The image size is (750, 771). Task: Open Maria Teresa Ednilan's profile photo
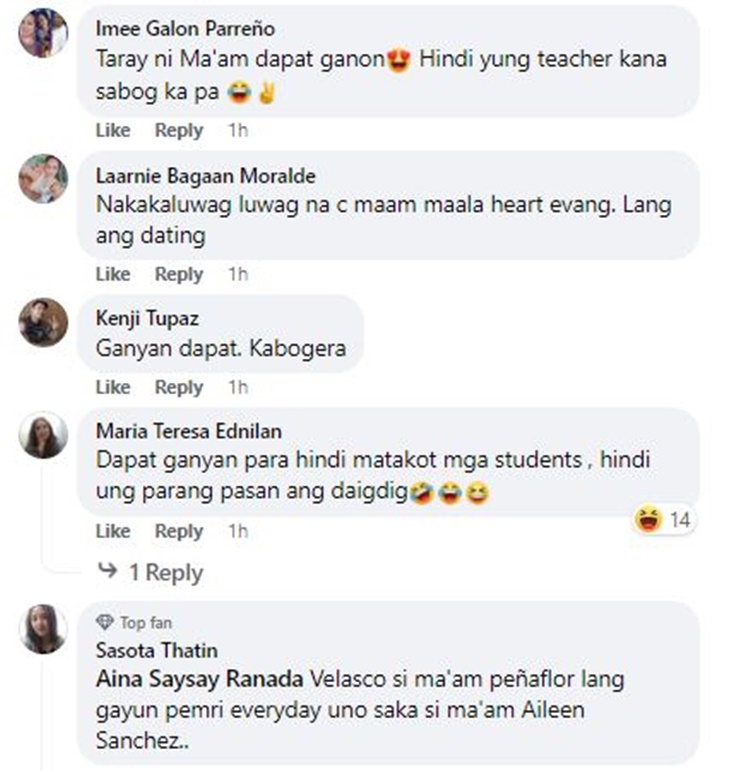(x=43, y=435)
